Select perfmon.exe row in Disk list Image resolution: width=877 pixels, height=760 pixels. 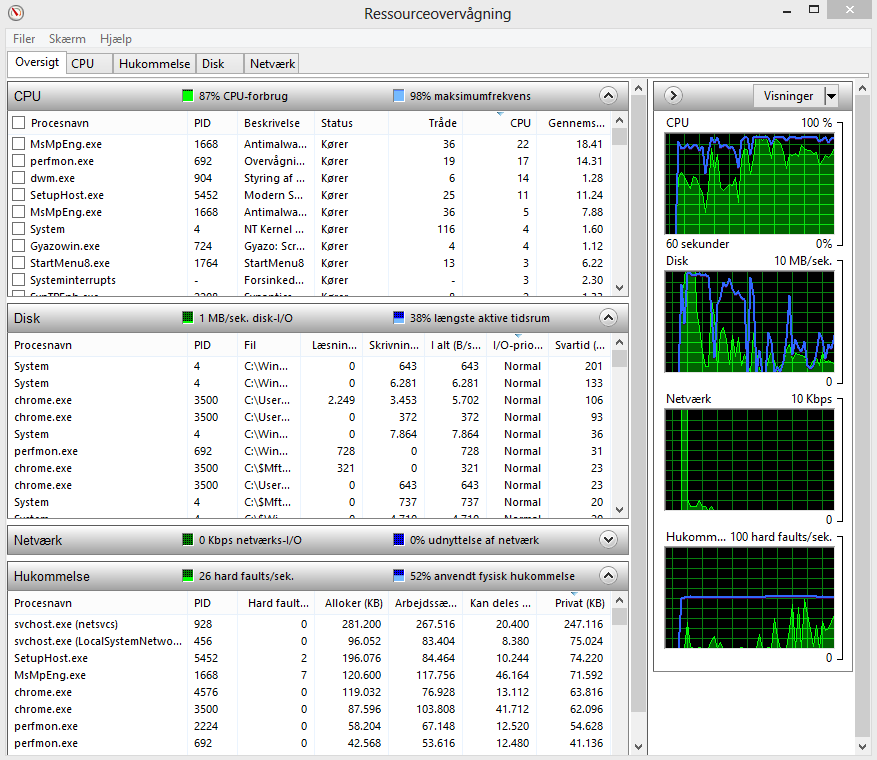(x=309, y=451)
